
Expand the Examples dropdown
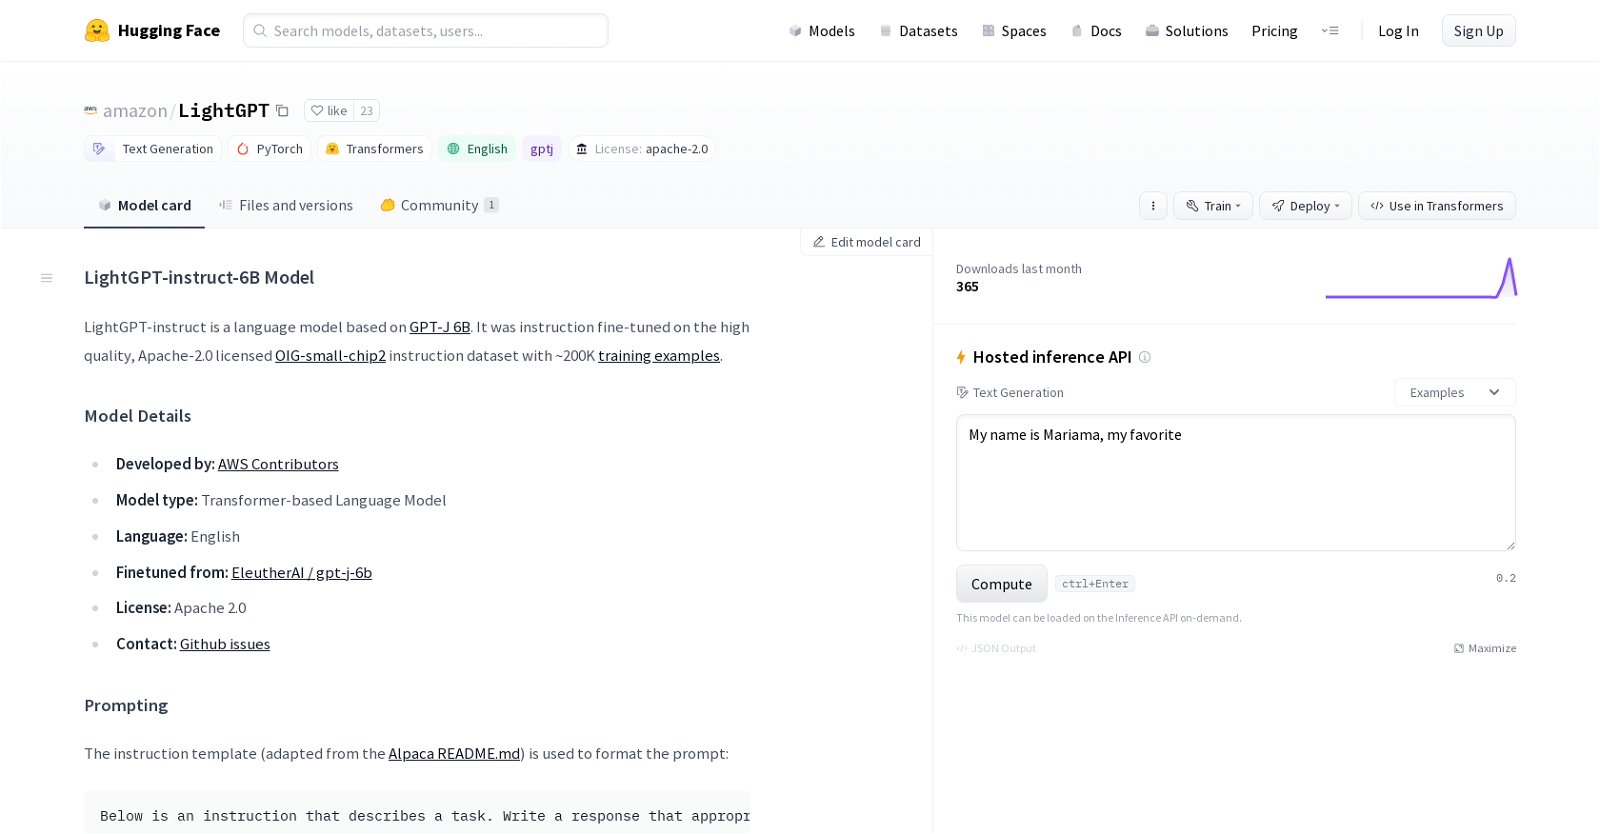tap(1454, 393)
